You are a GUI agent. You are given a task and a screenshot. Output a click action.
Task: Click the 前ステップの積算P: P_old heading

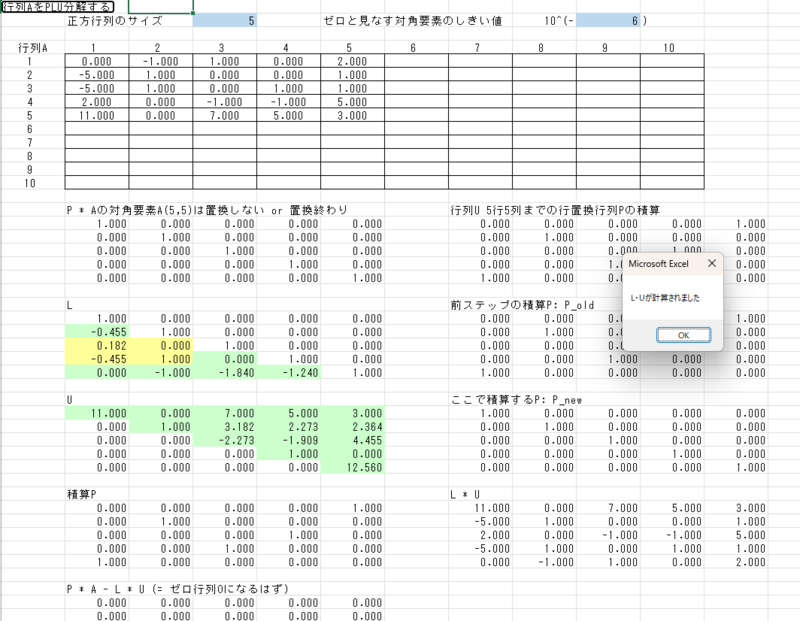(x=520, y=302)
